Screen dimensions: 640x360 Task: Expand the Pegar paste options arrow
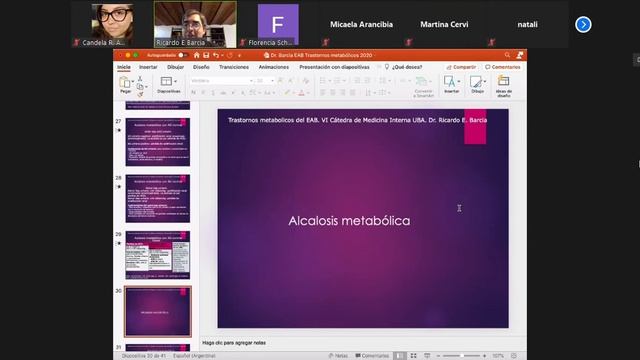click(133, 82)
